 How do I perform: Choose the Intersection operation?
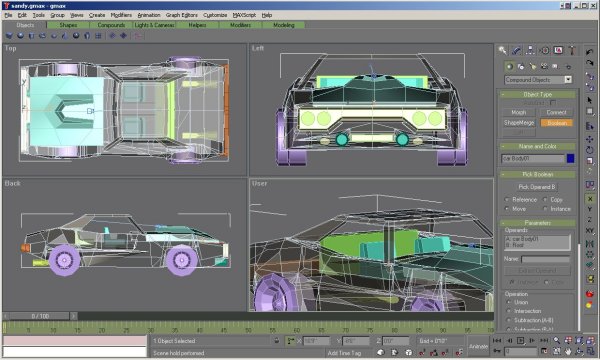tap(509, 311)
